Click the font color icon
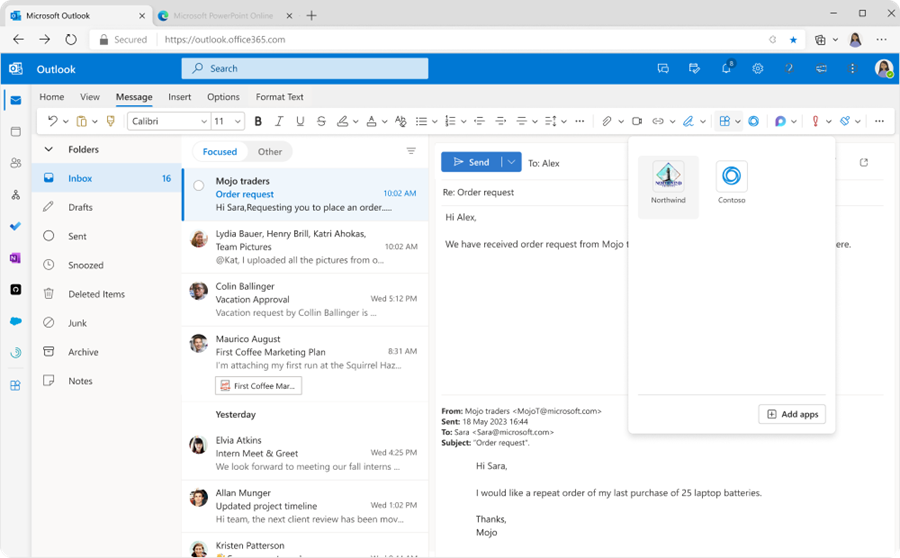This screenshot has width=900, height=558. [x=371, y=121]
